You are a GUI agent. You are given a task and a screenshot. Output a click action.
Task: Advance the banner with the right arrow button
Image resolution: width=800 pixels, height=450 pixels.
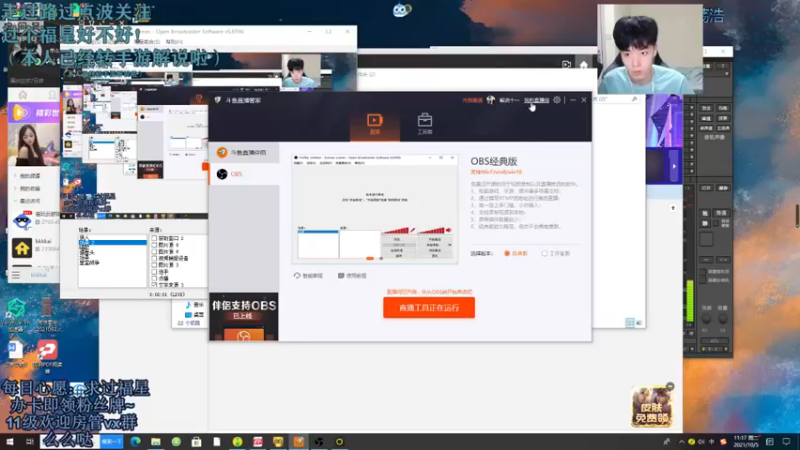tap(674, 166)
